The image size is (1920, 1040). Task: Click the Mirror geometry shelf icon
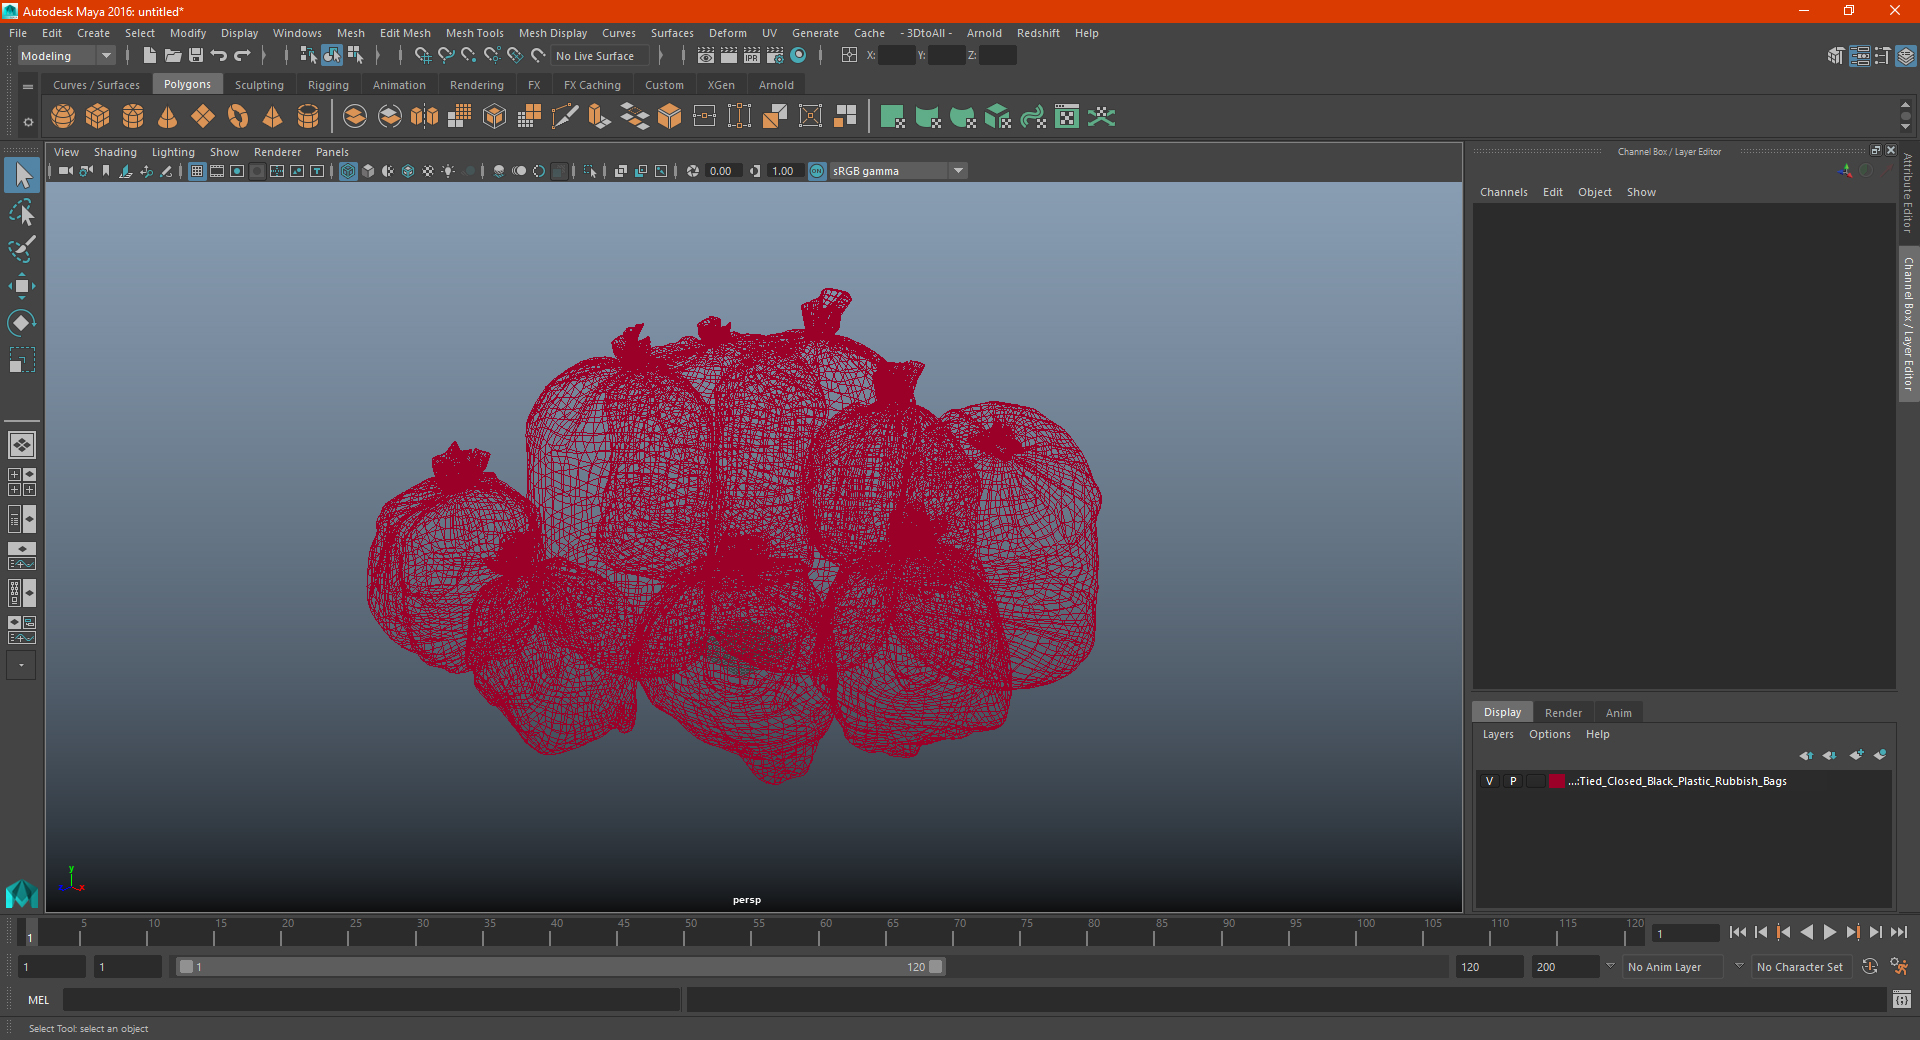425,117
